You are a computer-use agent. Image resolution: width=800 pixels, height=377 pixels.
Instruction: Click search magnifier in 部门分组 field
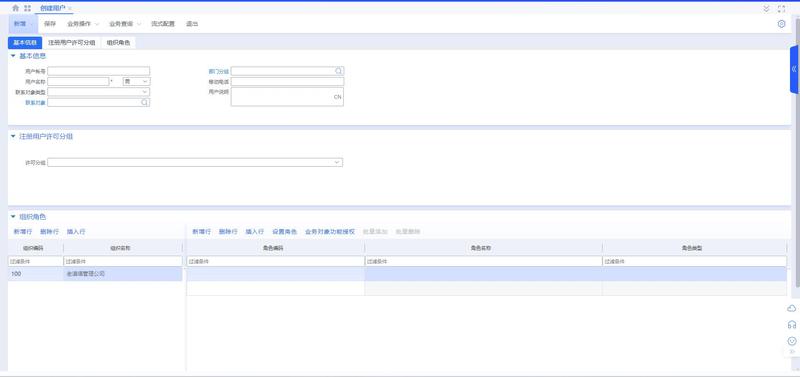(339, 71)
